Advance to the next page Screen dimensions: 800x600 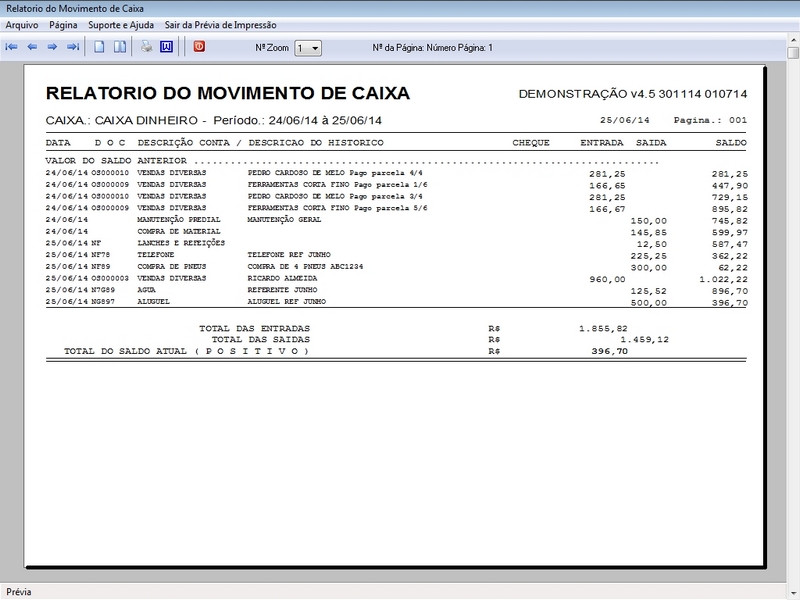[x=52, y=47]
